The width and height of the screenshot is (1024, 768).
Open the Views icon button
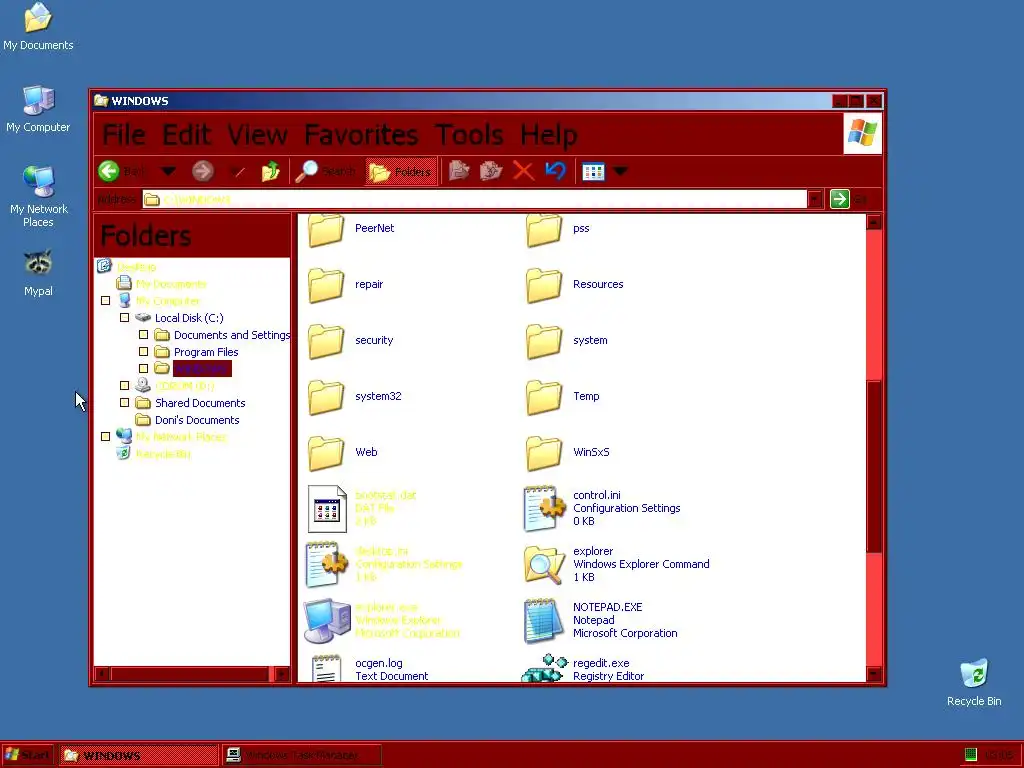[x=594, y=172]
